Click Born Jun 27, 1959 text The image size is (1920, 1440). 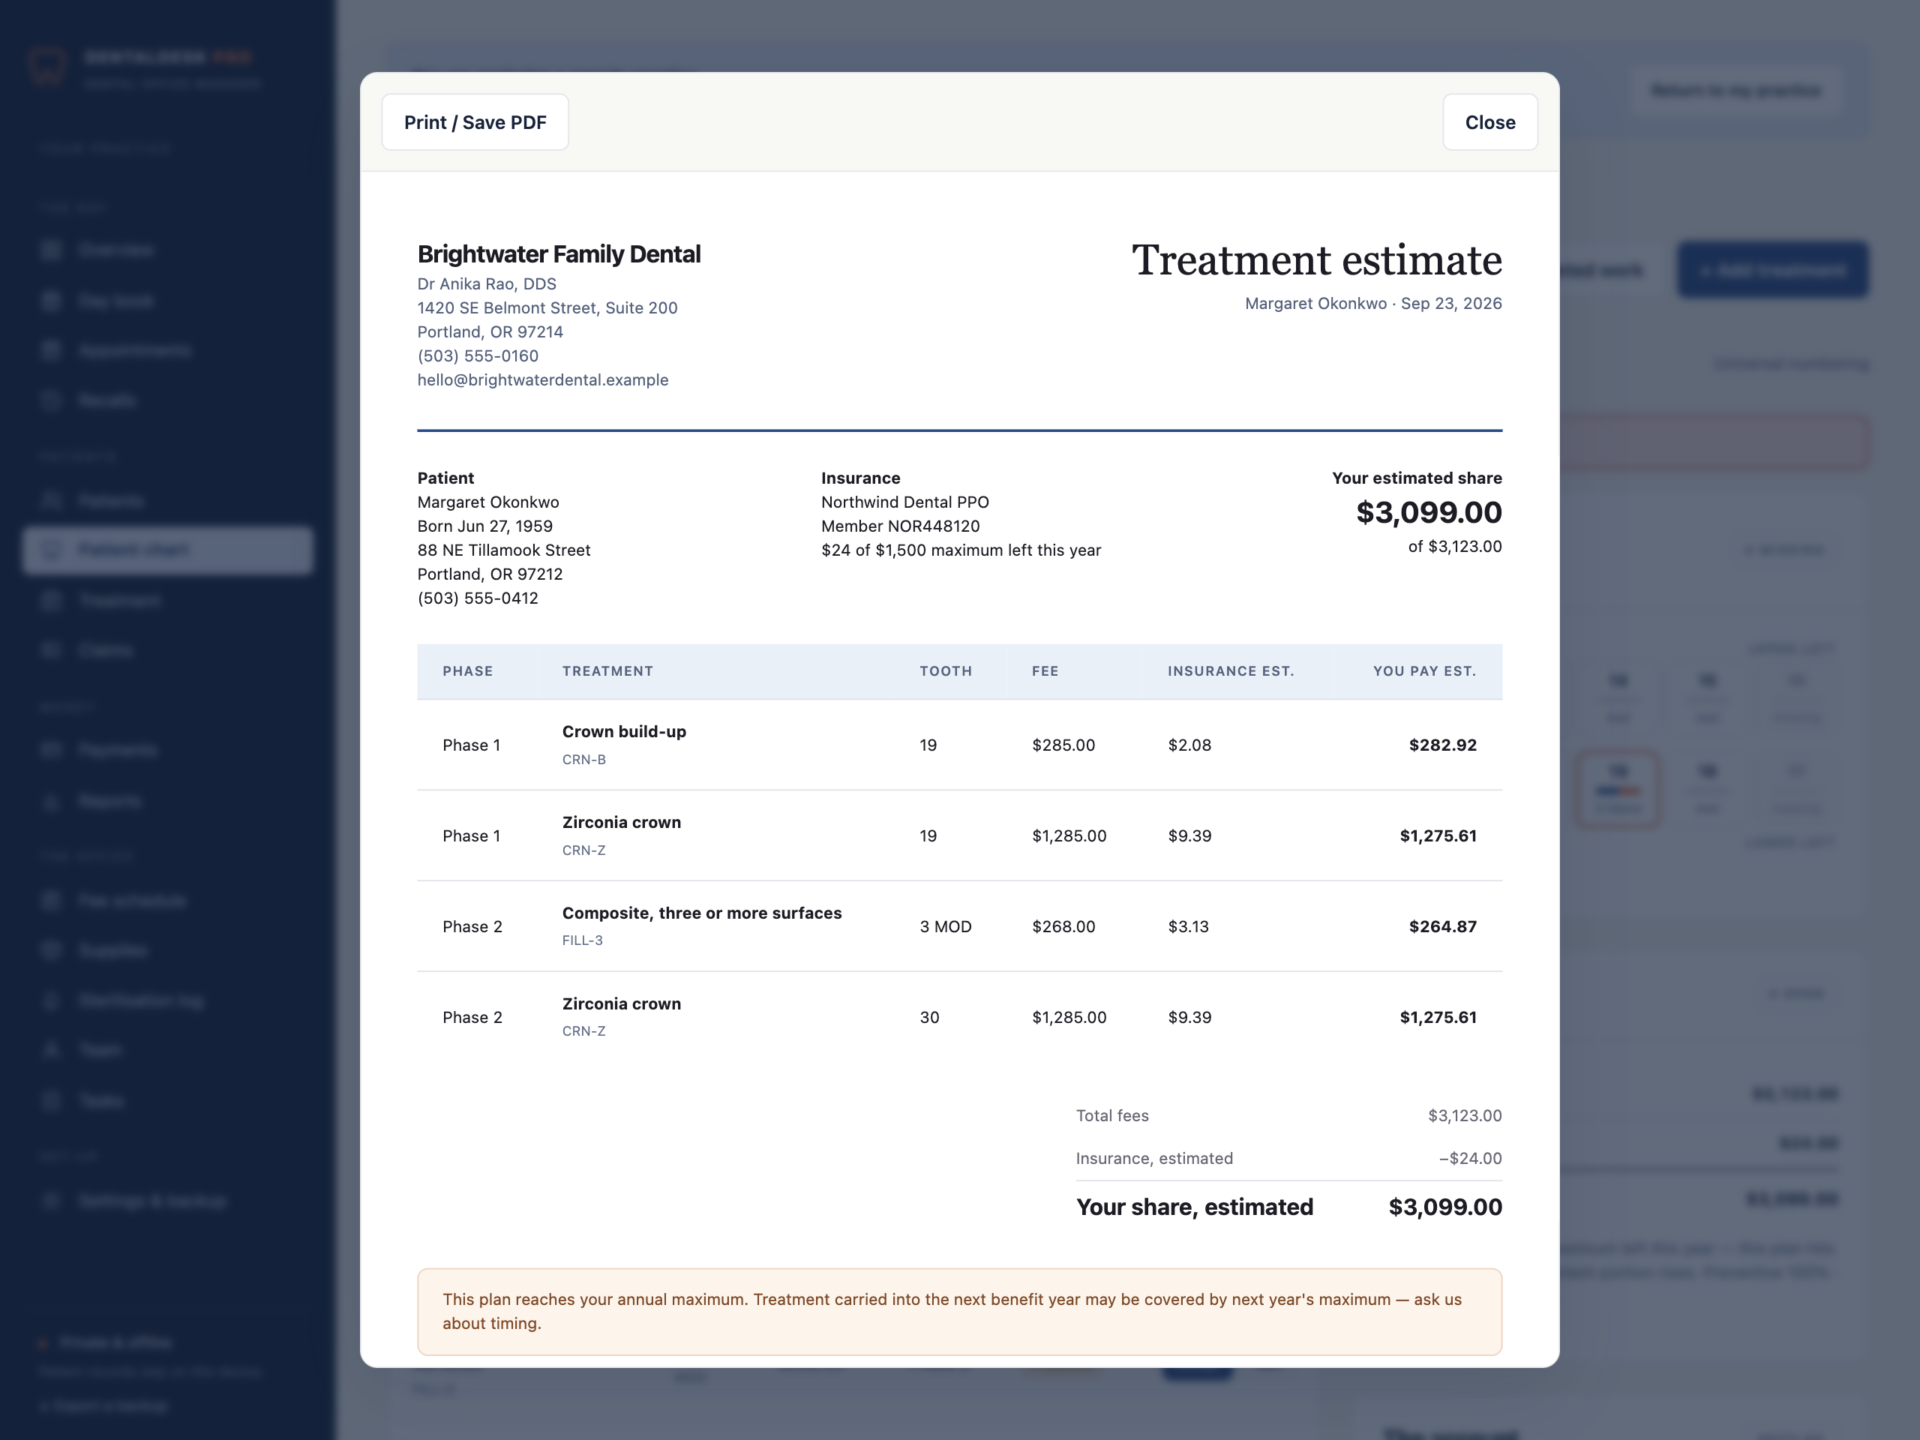(485, 526)
